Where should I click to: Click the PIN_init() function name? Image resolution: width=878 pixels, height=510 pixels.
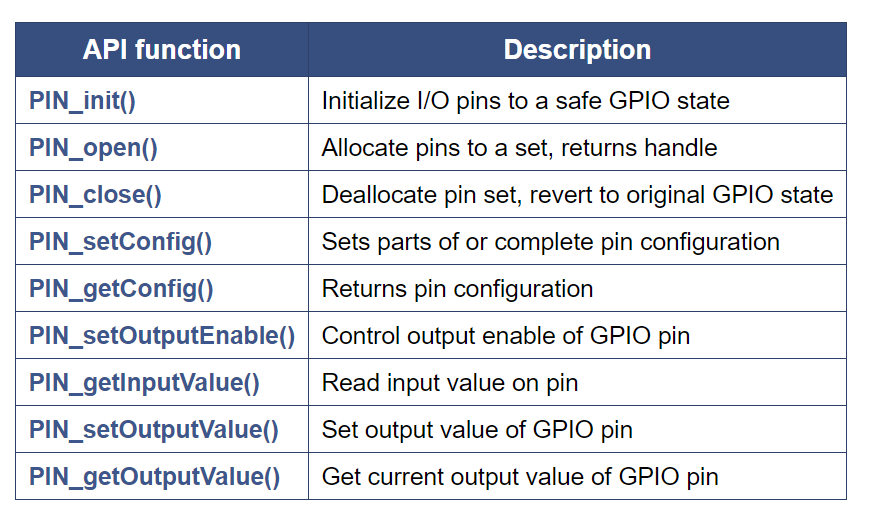80,101
